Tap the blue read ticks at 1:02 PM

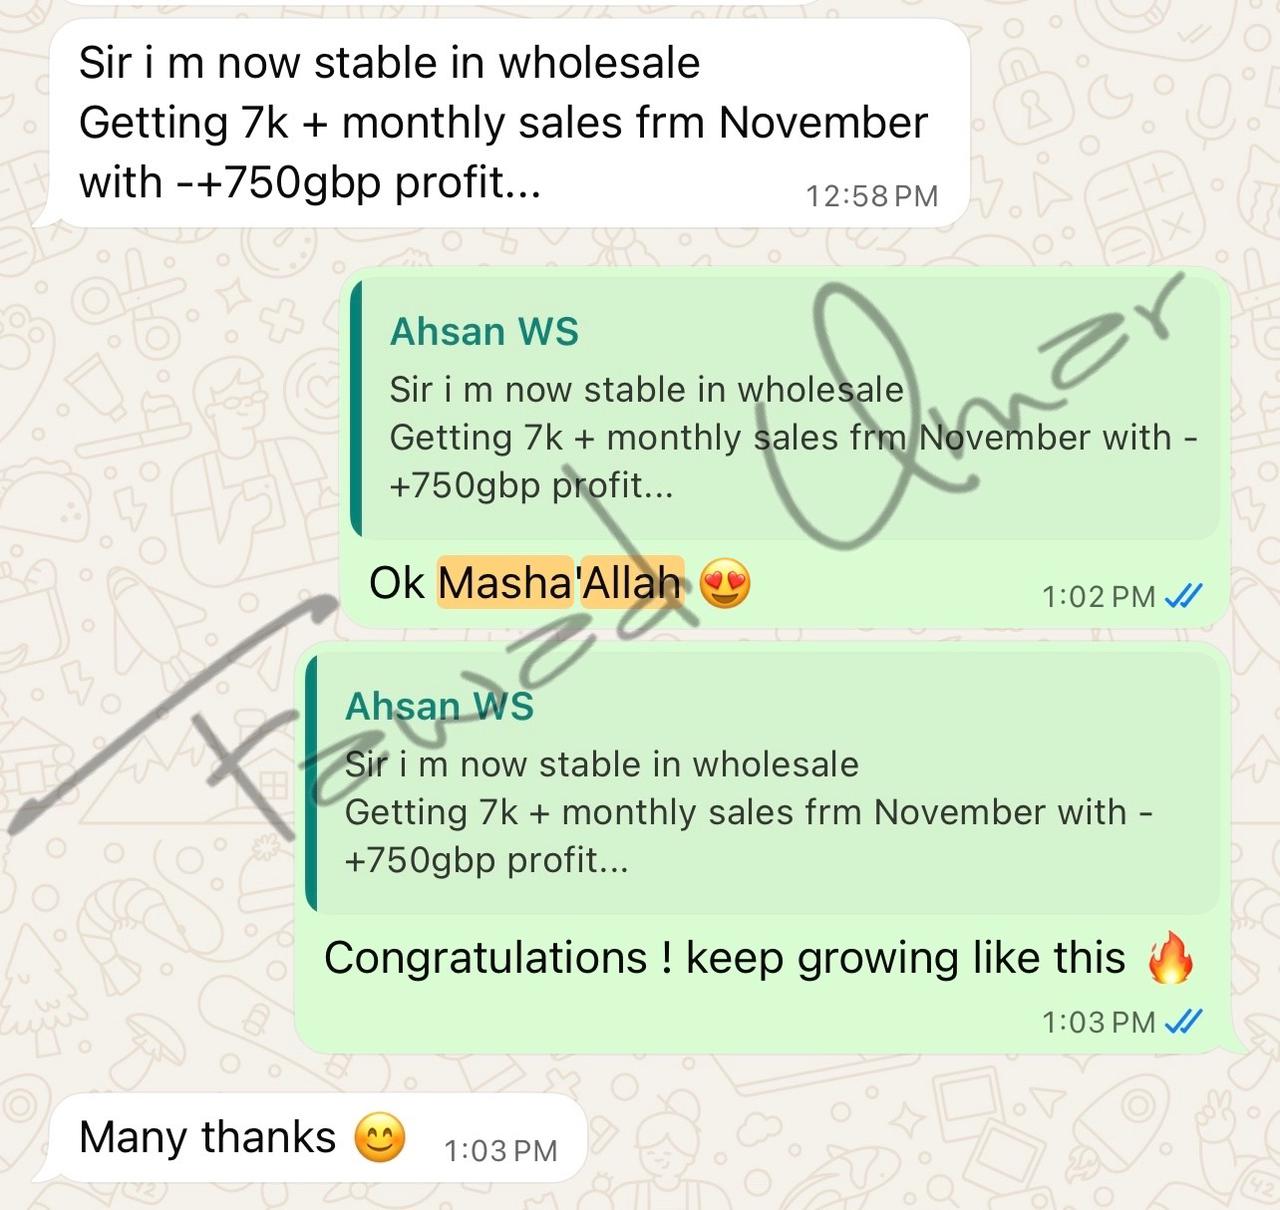point(1185,597)
